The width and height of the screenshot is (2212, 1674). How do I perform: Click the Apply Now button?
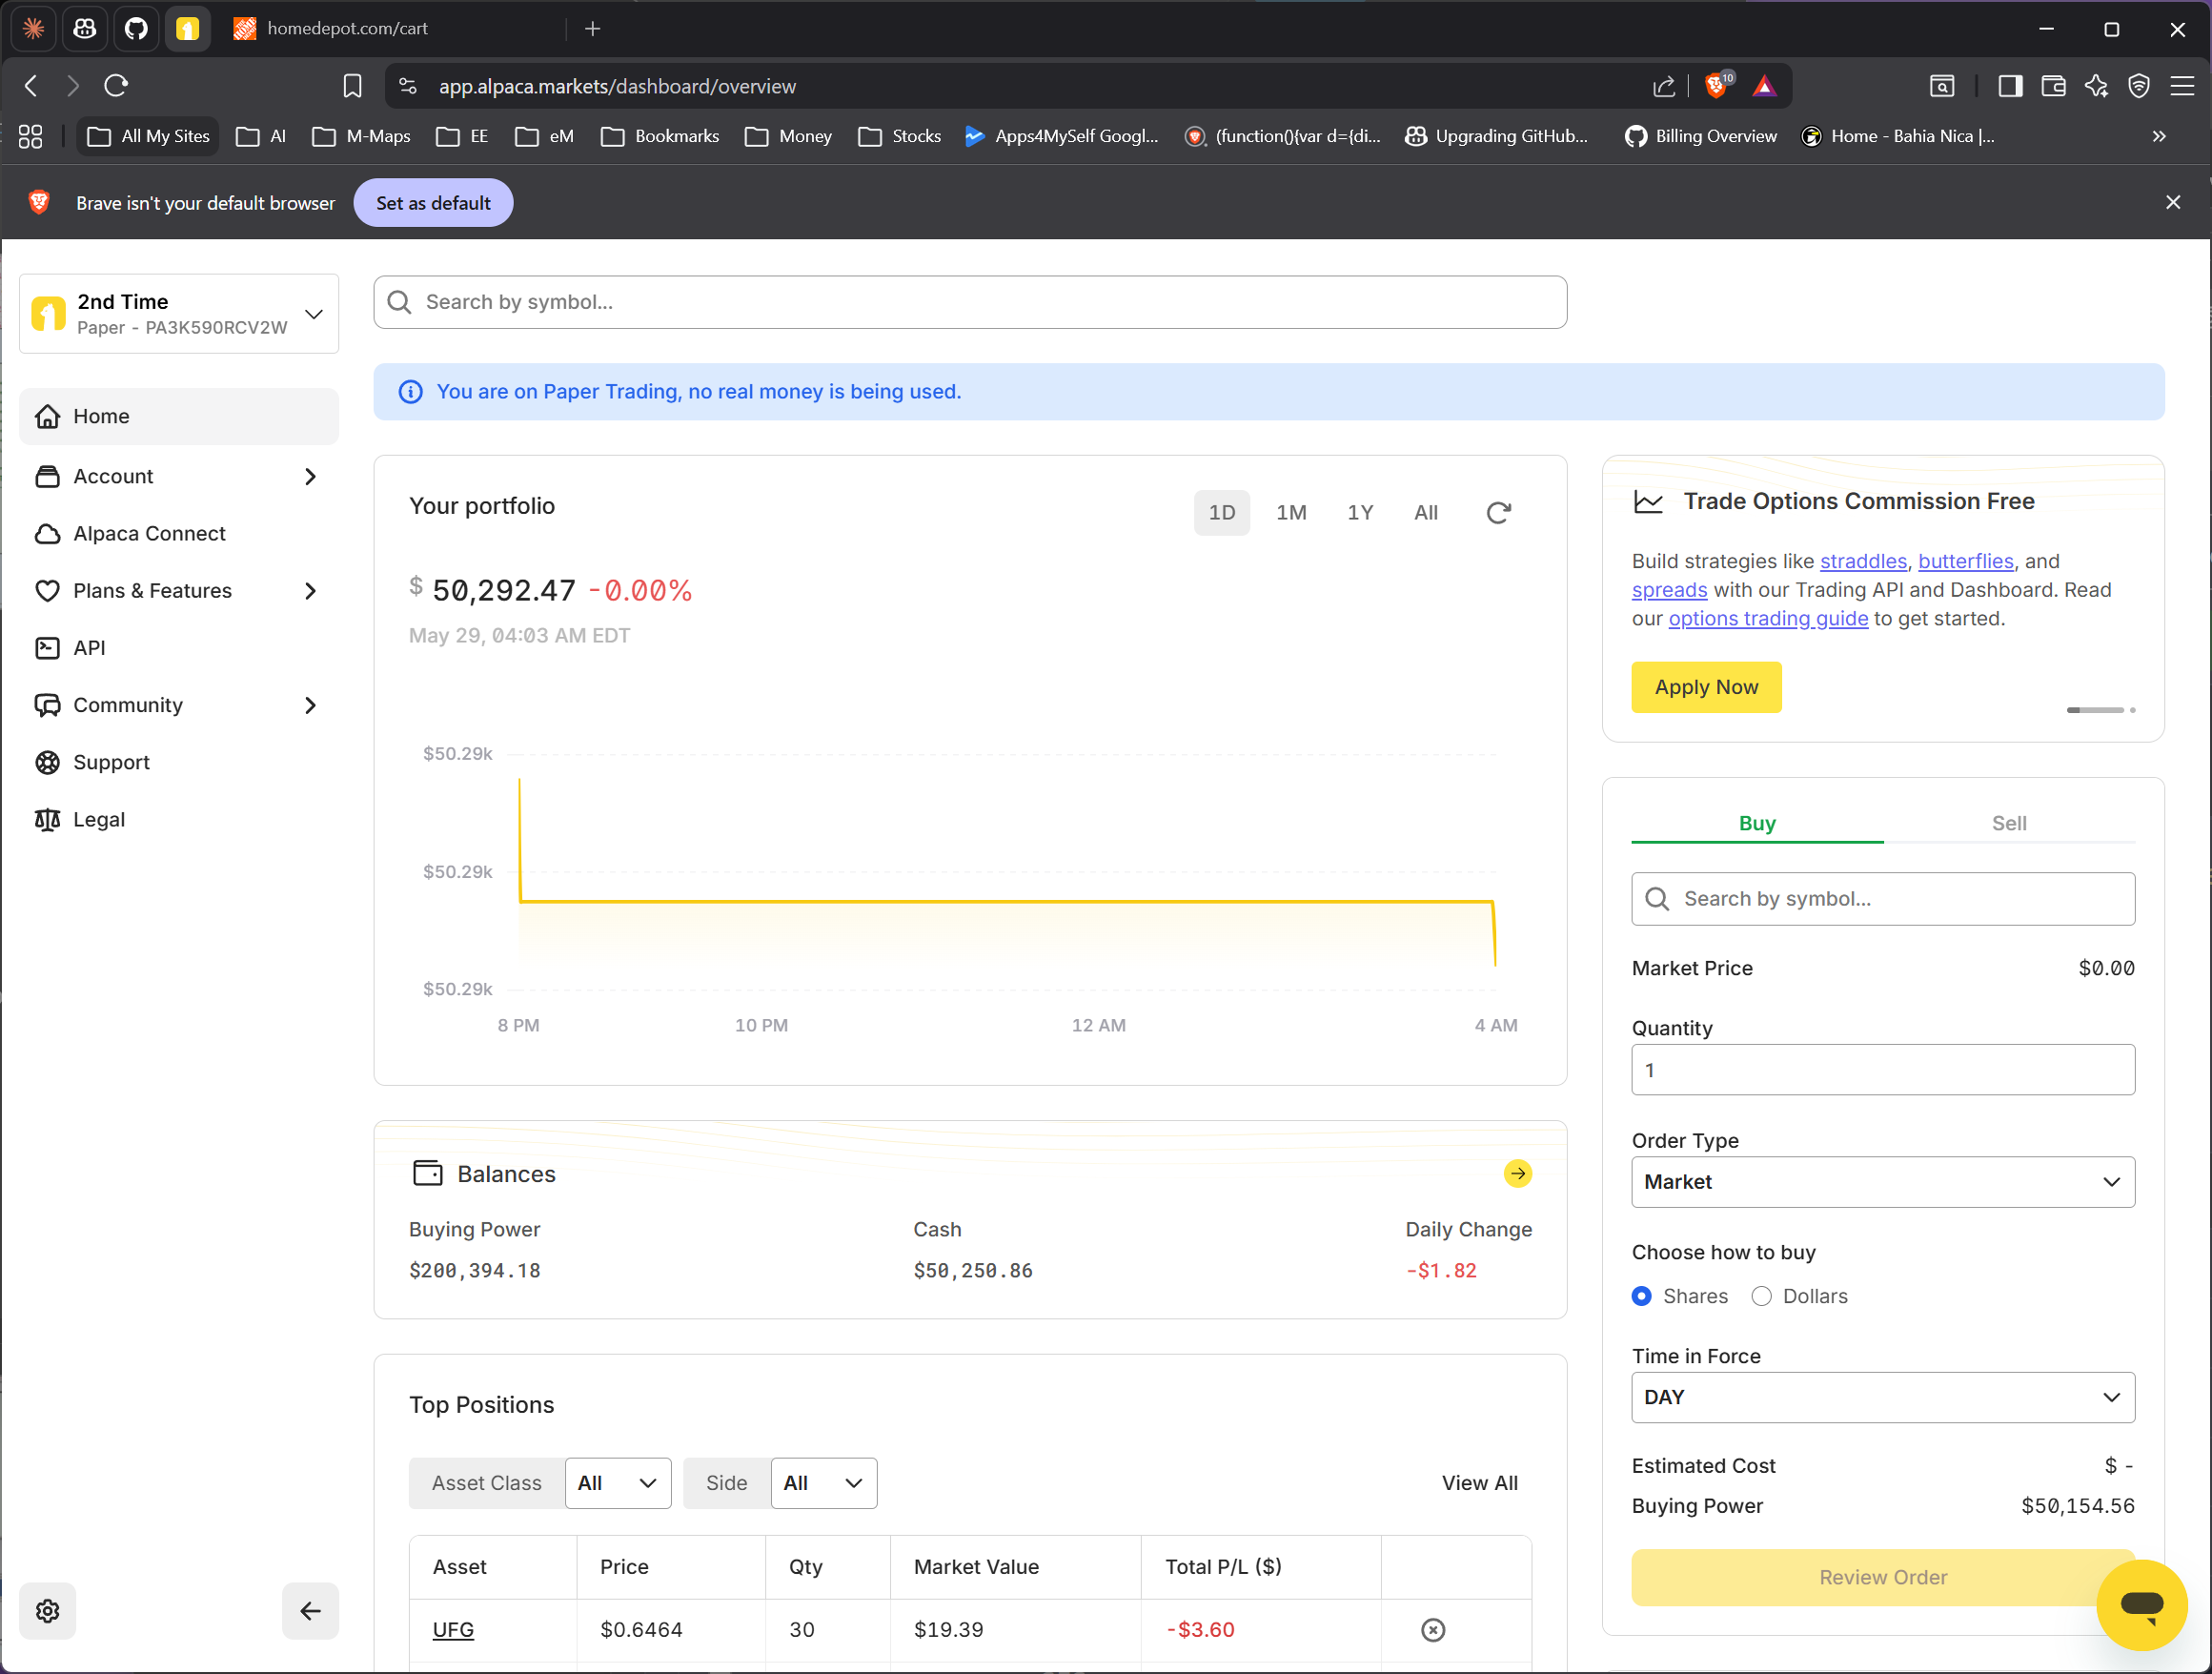pos(1706,687)
